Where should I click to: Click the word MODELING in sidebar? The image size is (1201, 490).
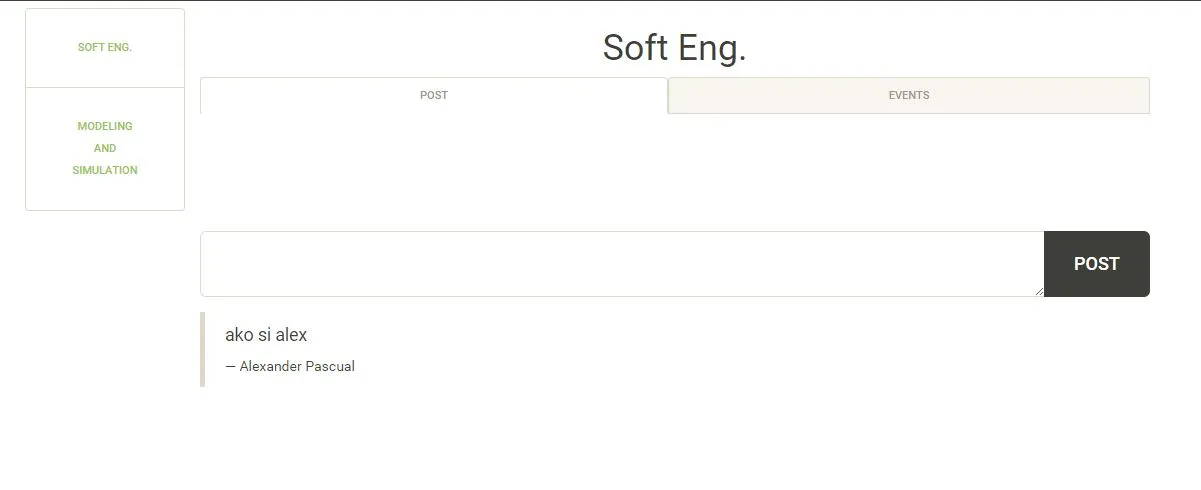pyautogui.click(x=105, y=126)
